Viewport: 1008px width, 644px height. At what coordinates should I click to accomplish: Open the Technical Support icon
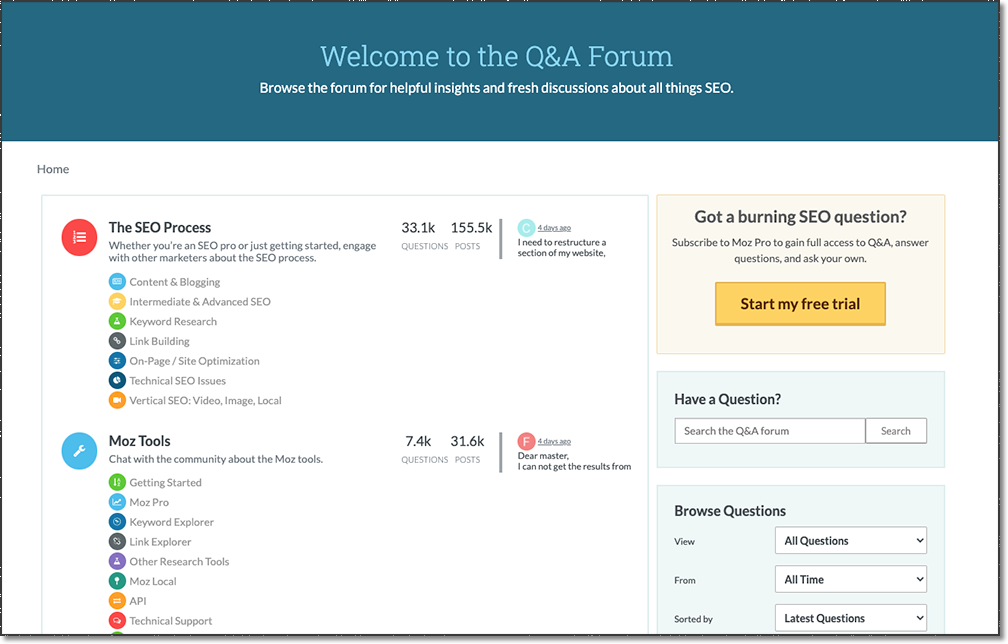pos(118,620)
